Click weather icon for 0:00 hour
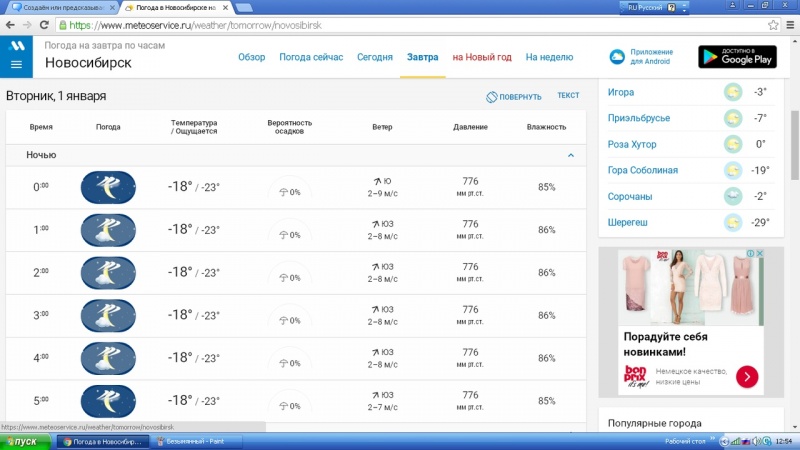 (108, 187)
